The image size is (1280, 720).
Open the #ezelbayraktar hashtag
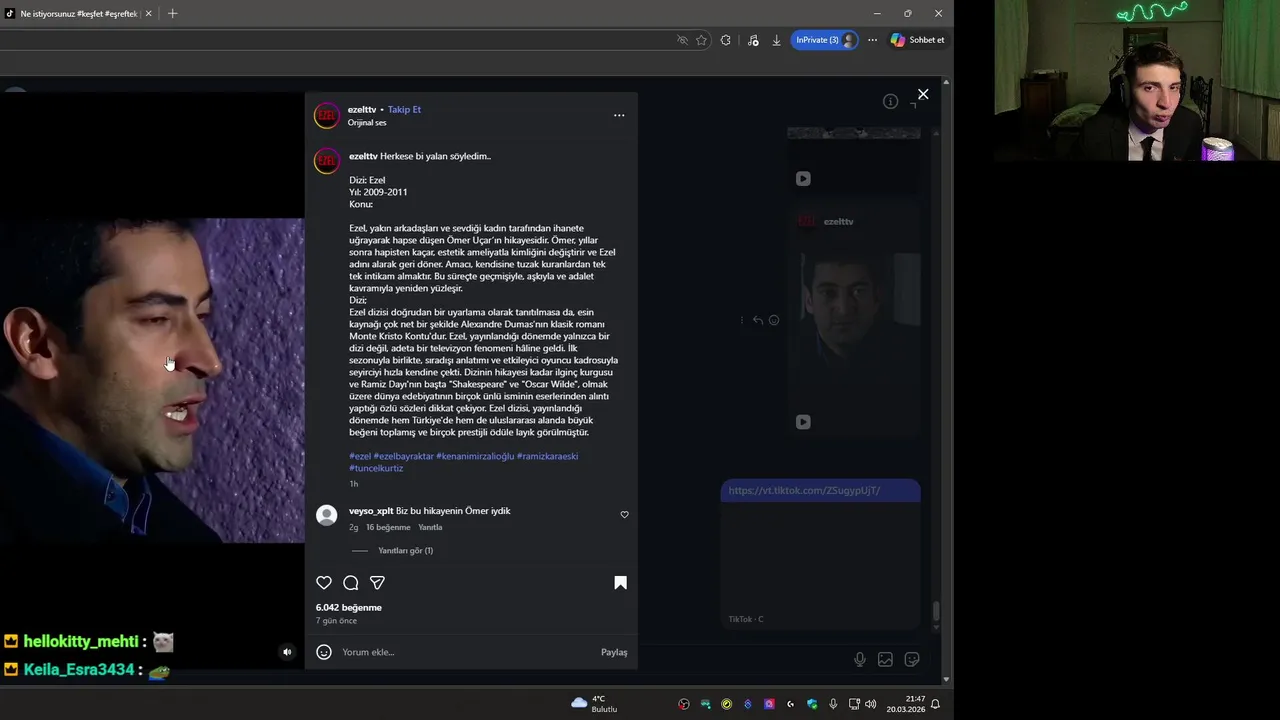click(404, 456)
